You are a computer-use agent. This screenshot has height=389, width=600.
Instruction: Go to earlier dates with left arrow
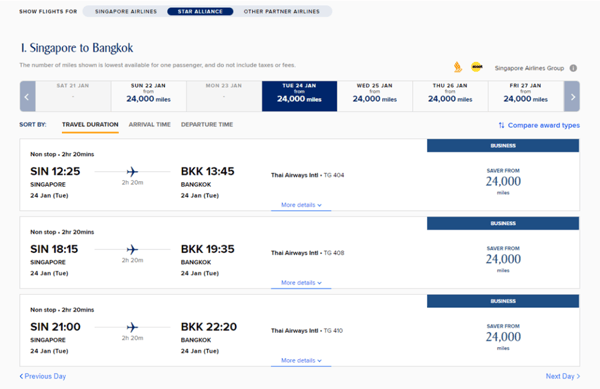pyautogui.click(x=27, y=96)
